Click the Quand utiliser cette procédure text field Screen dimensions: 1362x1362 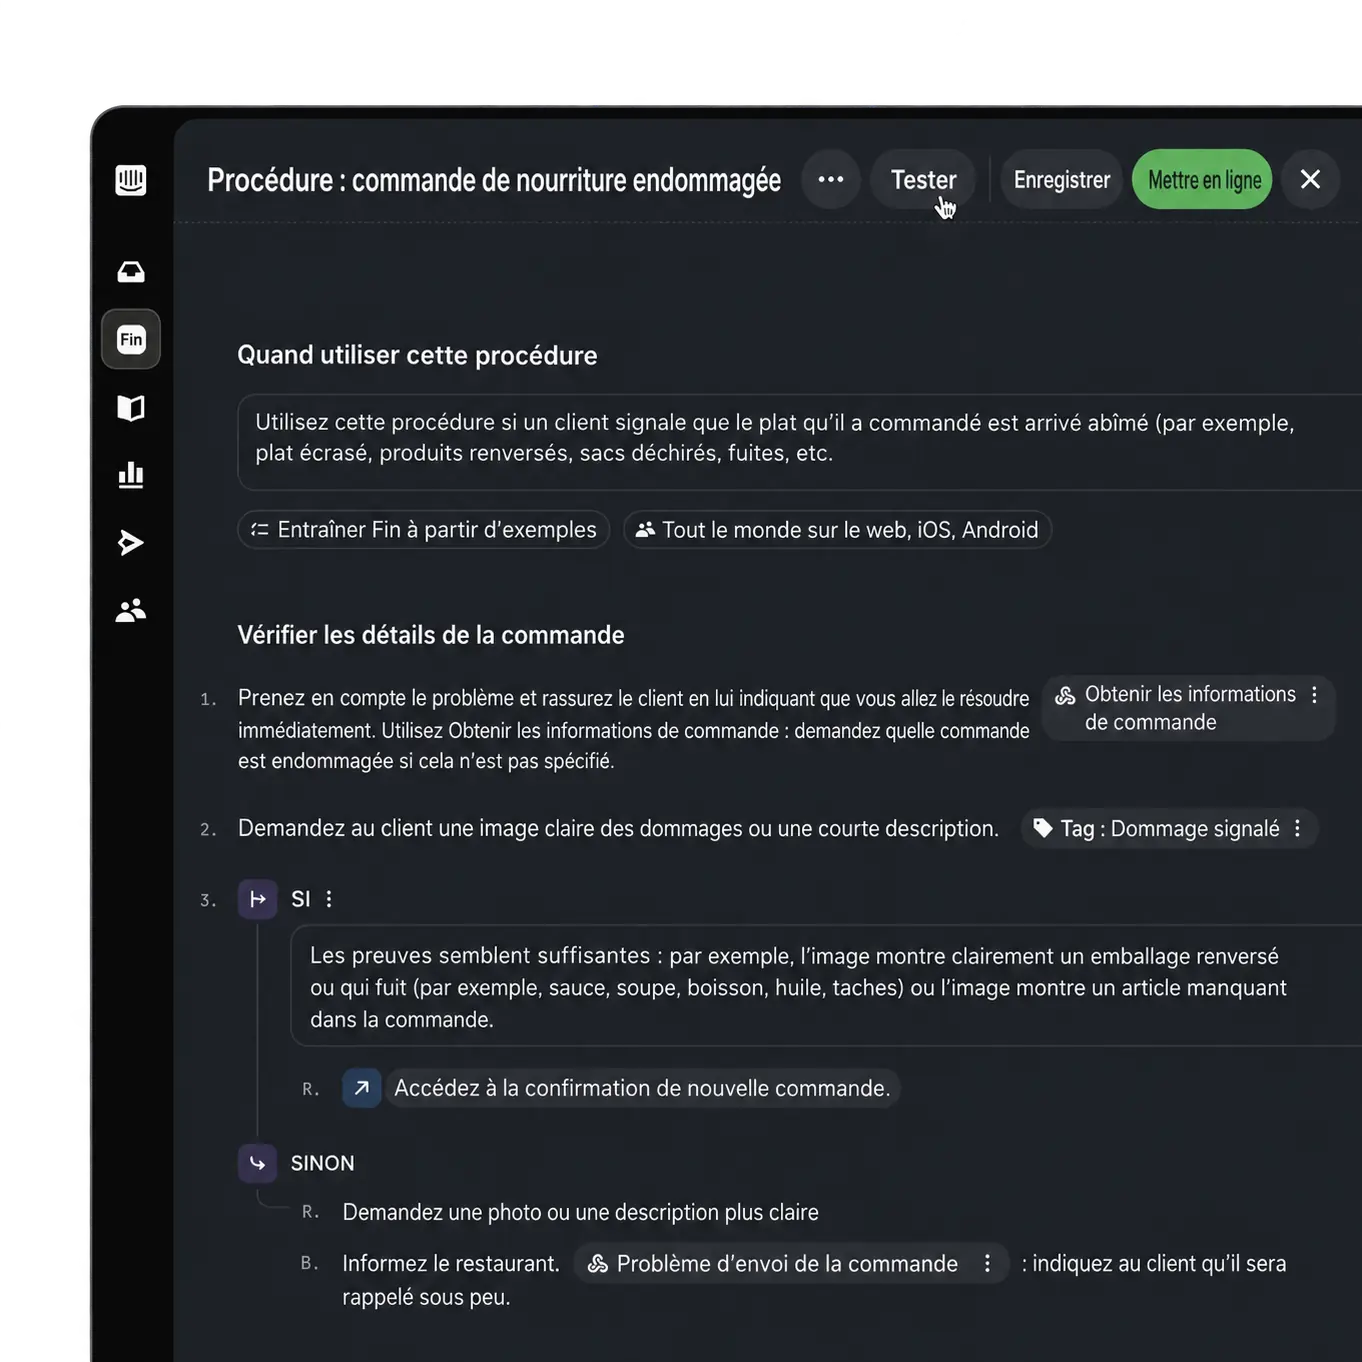click(x=799, y=442)
